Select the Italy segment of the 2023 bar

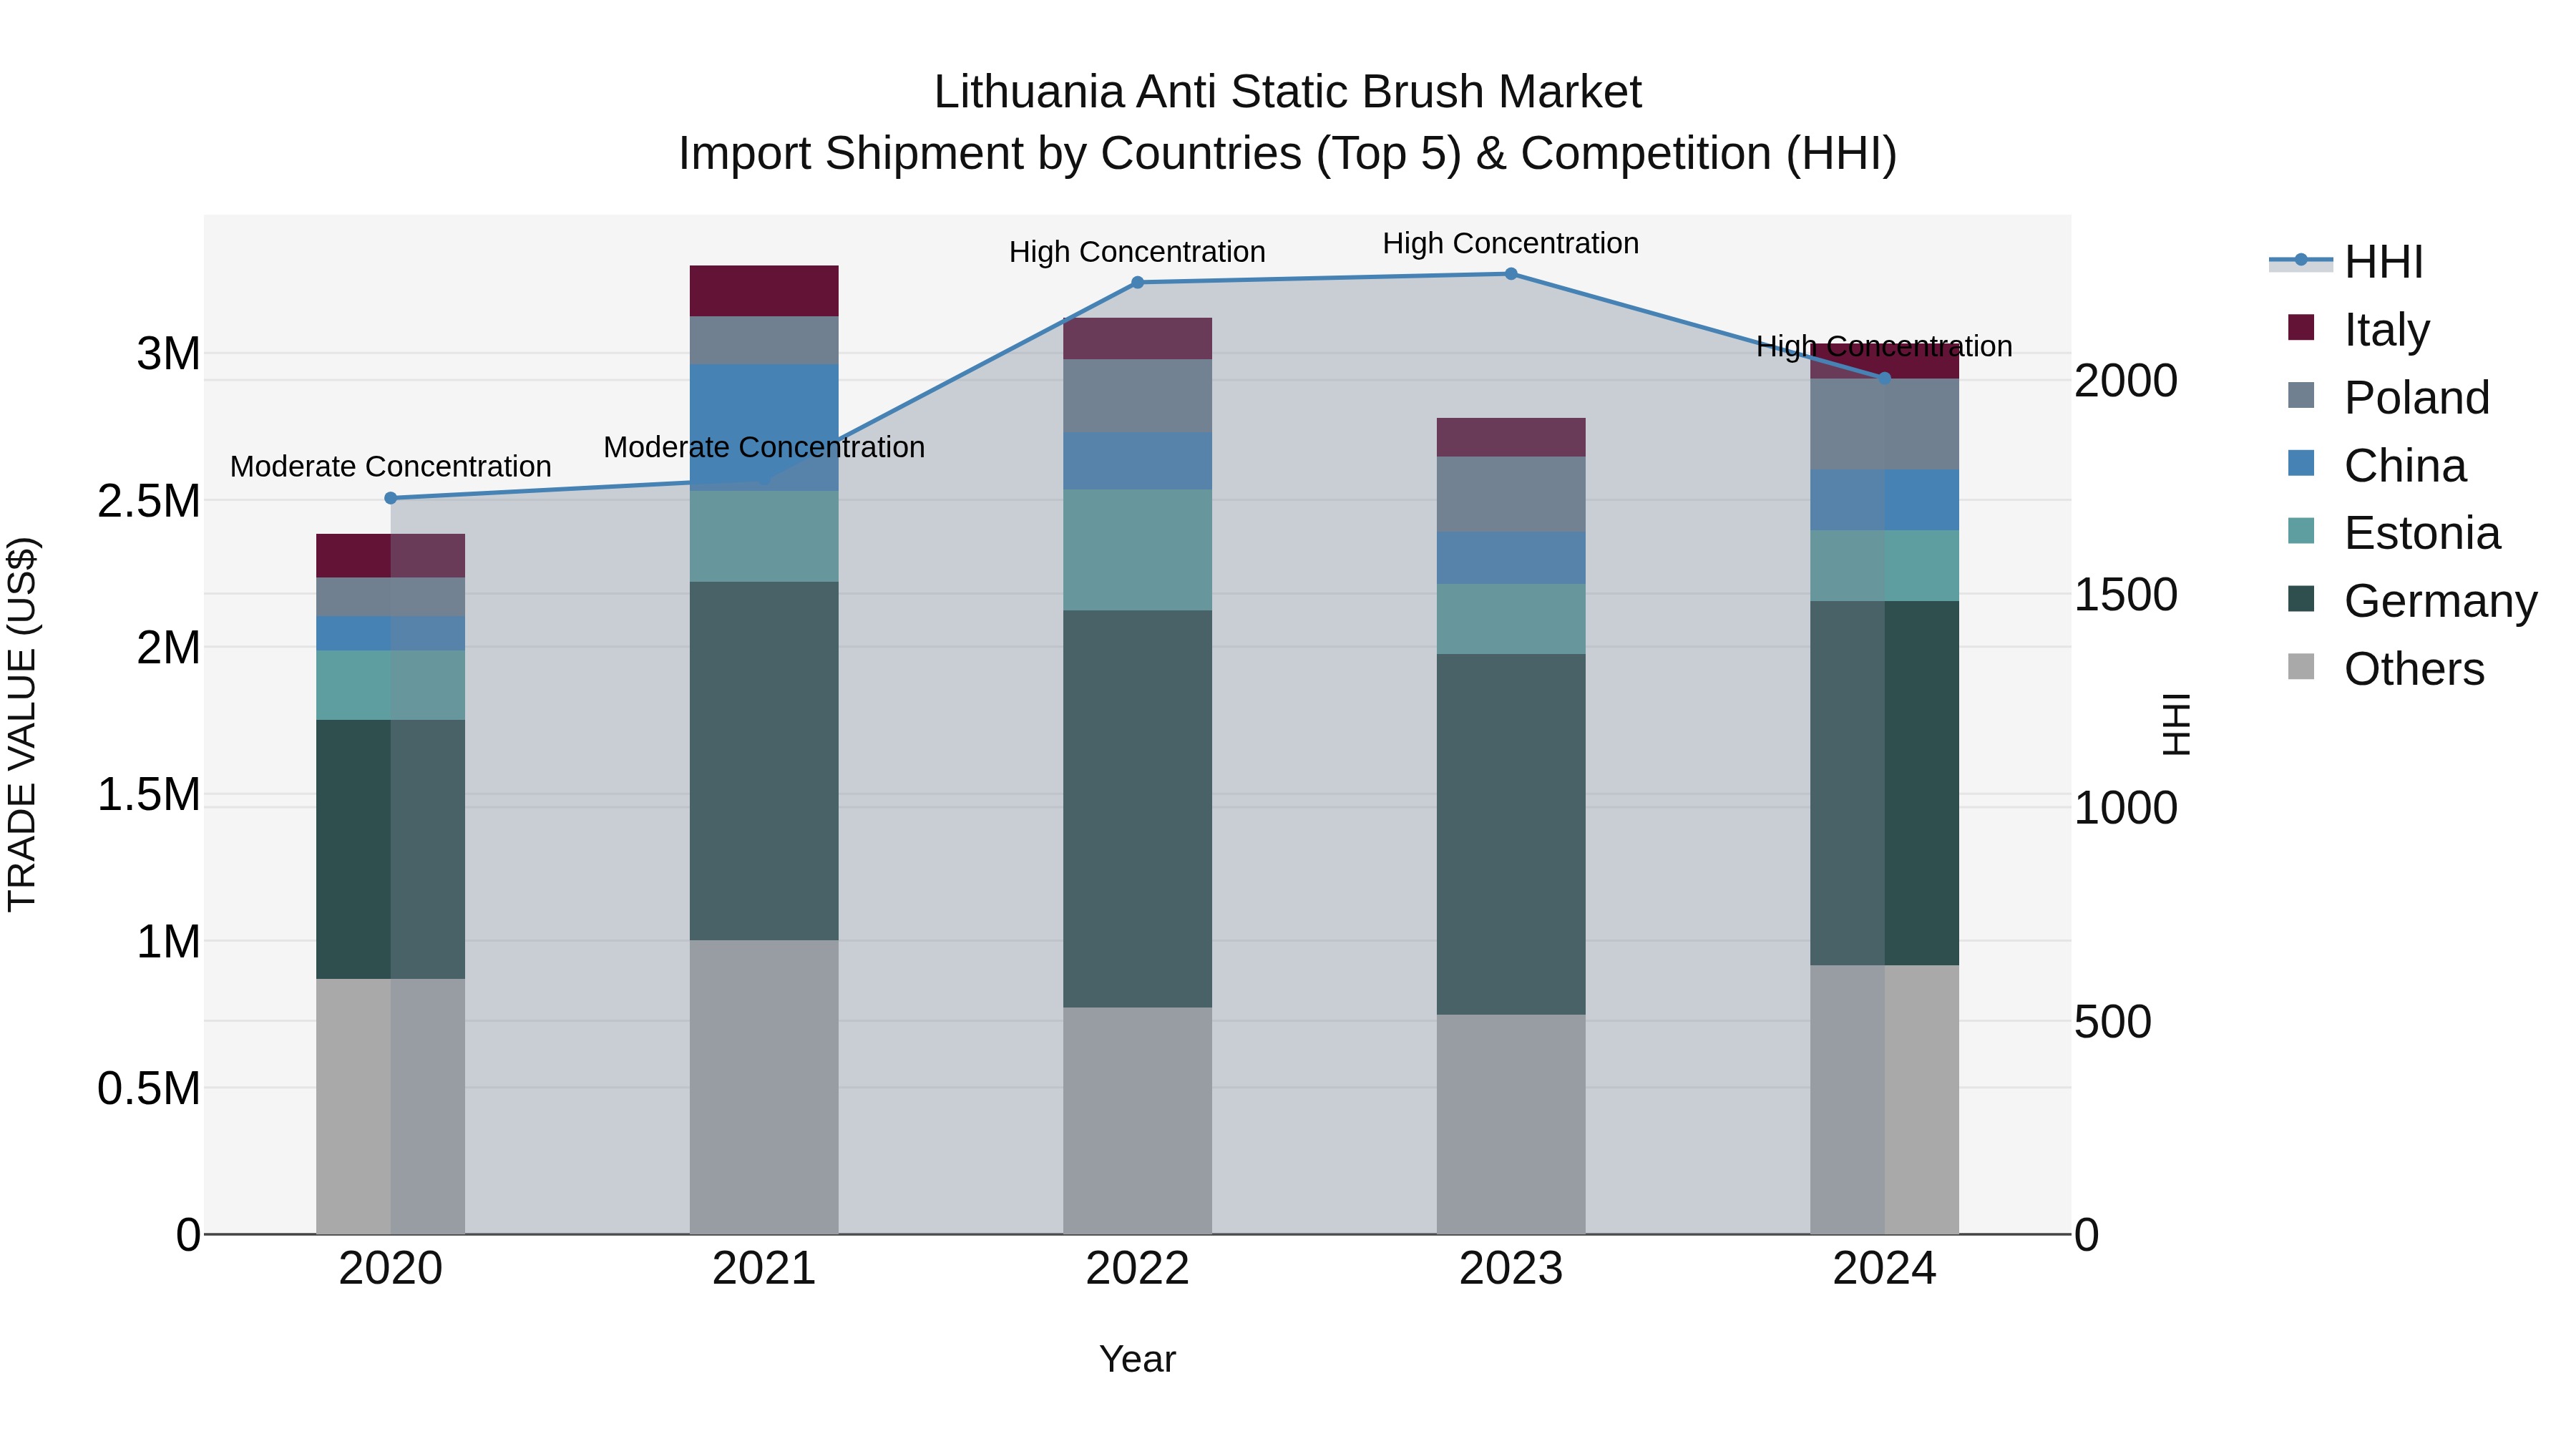point(1511,438)
